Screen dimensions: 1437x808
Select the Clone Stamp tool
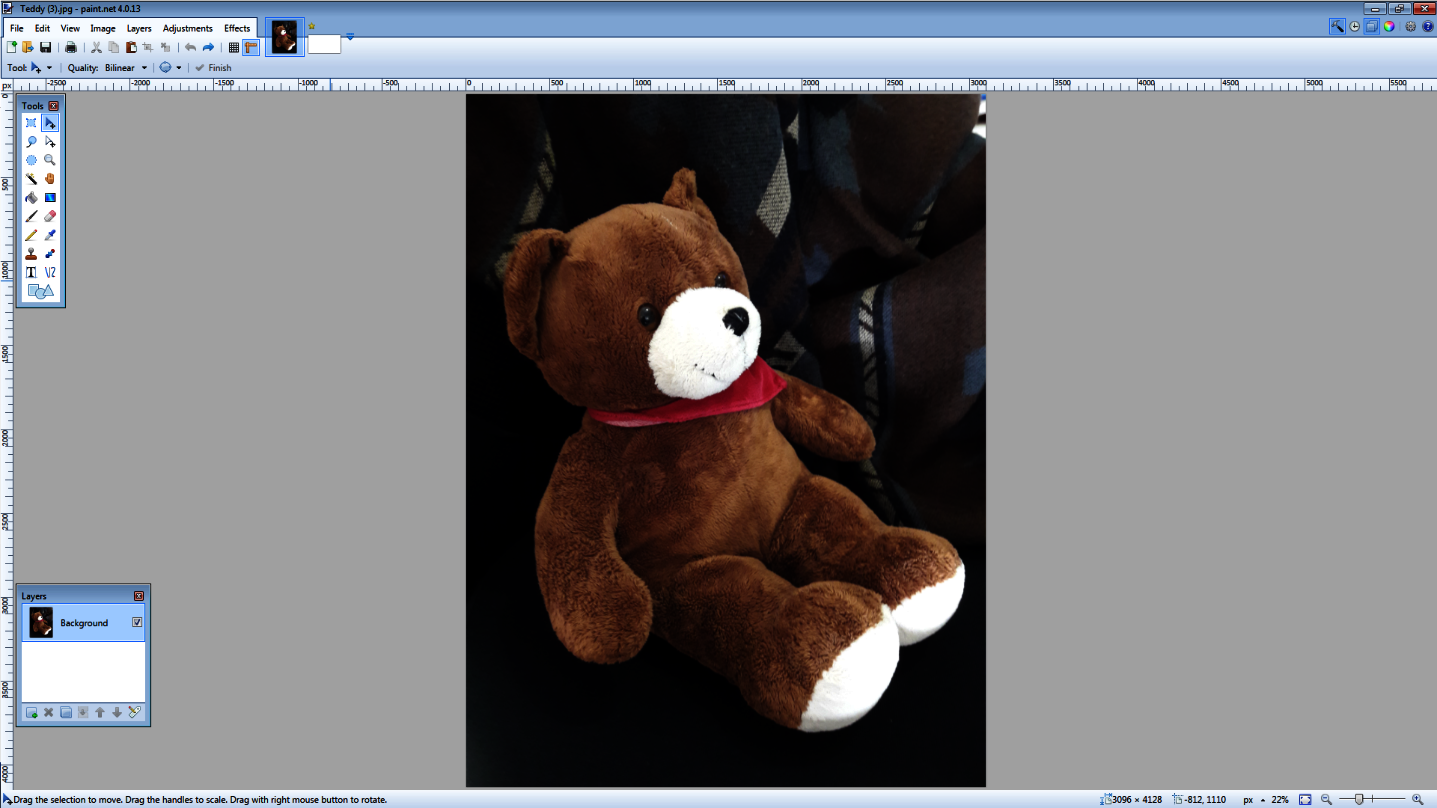pyautogui.click(x=31, y=253)
